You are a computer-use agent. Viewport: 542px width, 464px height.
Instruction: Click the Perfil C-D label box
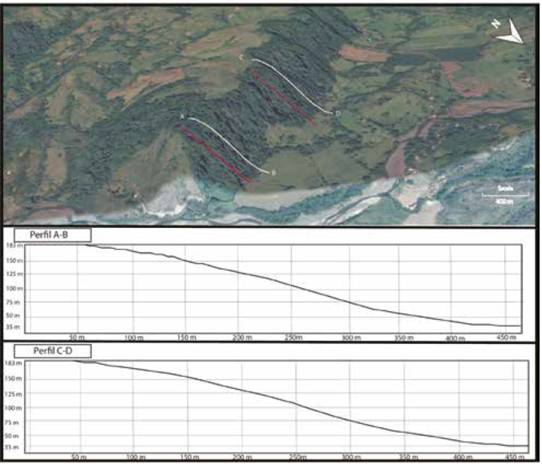coord(53,351)
